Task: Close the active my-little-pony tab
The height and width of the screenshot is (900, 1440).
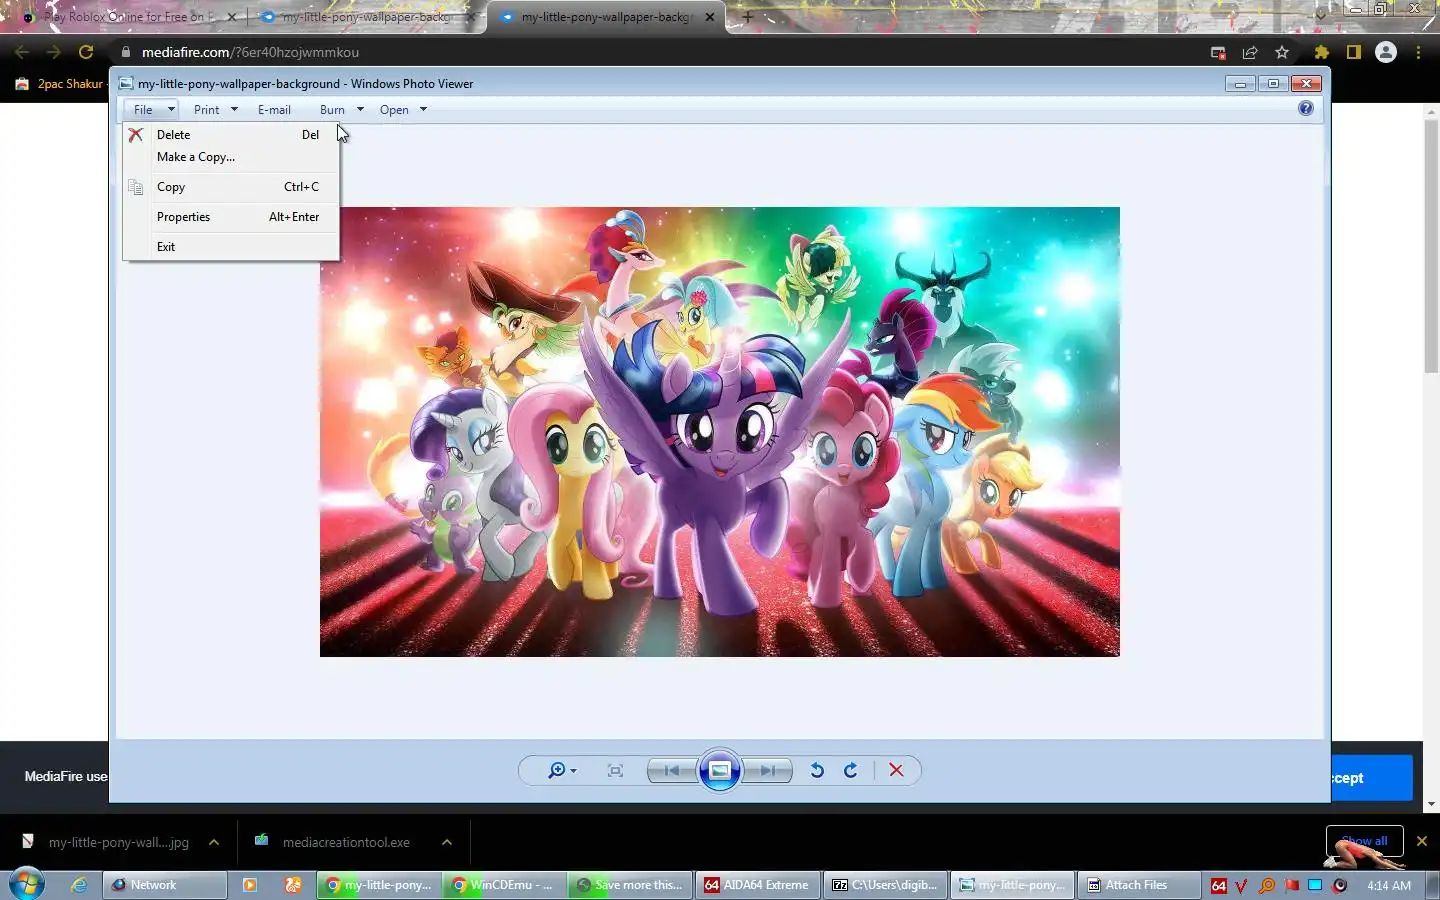Action: (710, 17)
